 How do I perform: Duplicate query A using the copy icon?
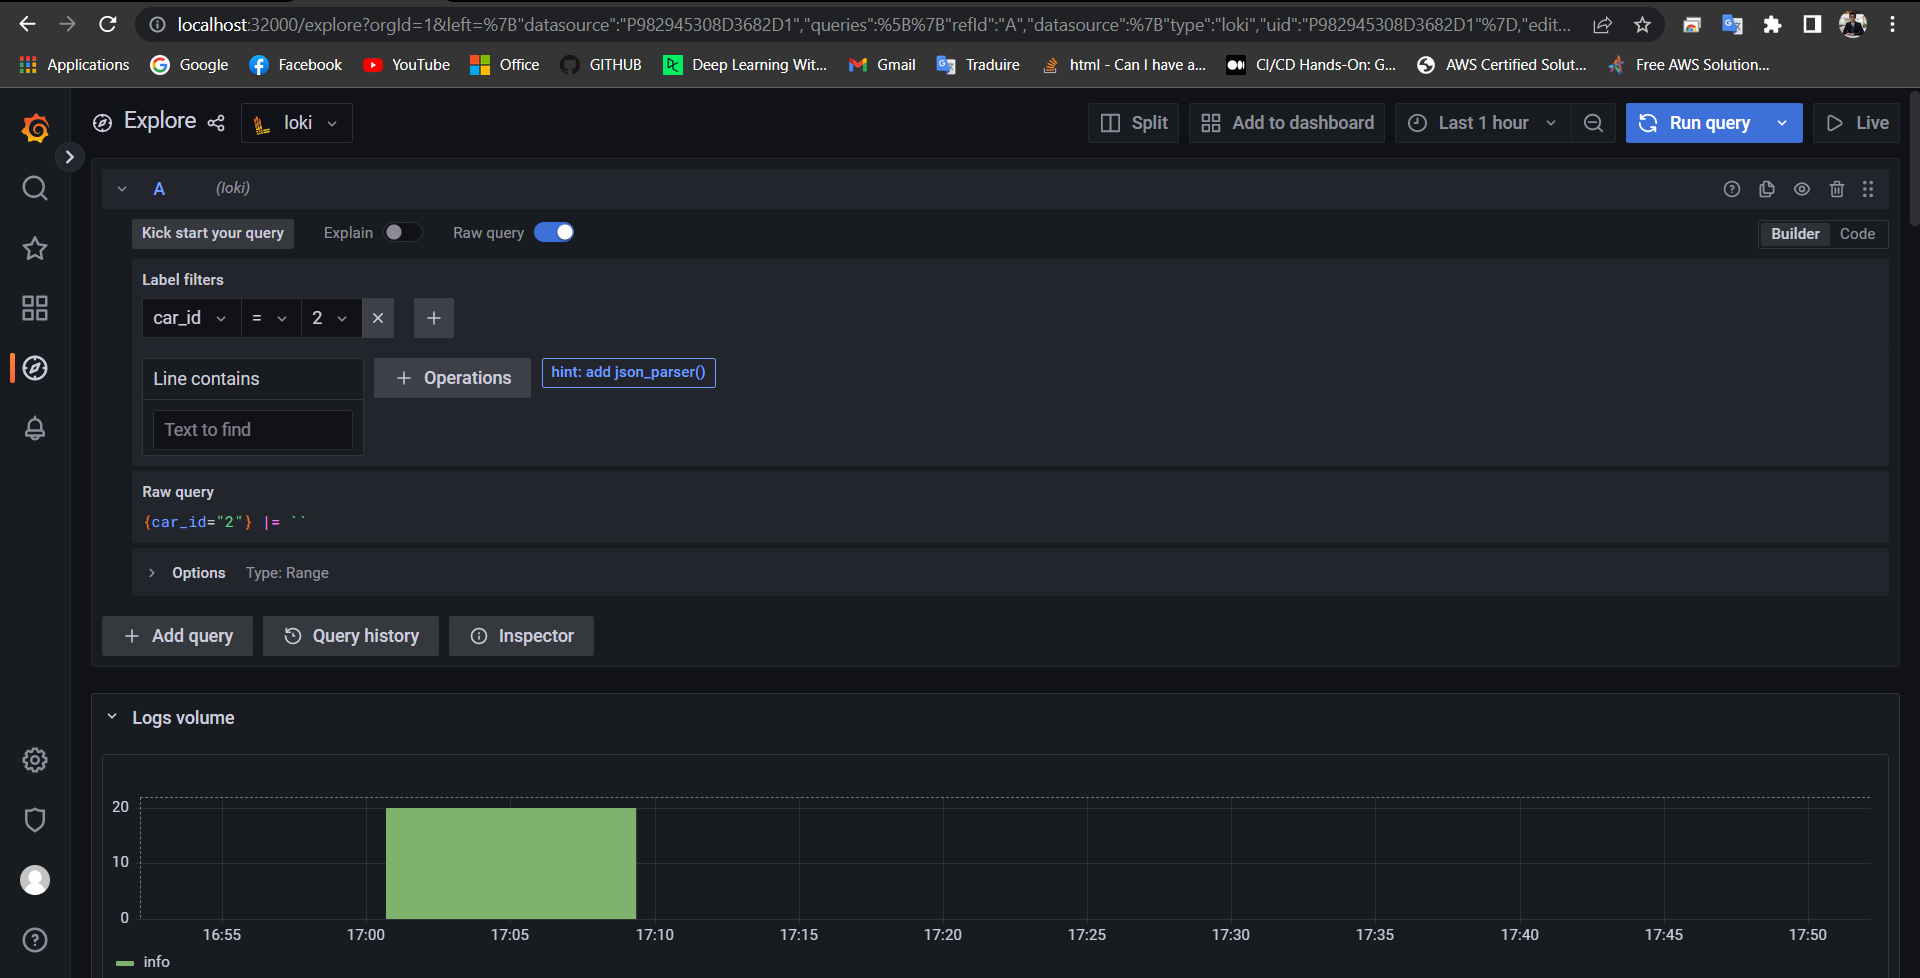coord(1767,188)
